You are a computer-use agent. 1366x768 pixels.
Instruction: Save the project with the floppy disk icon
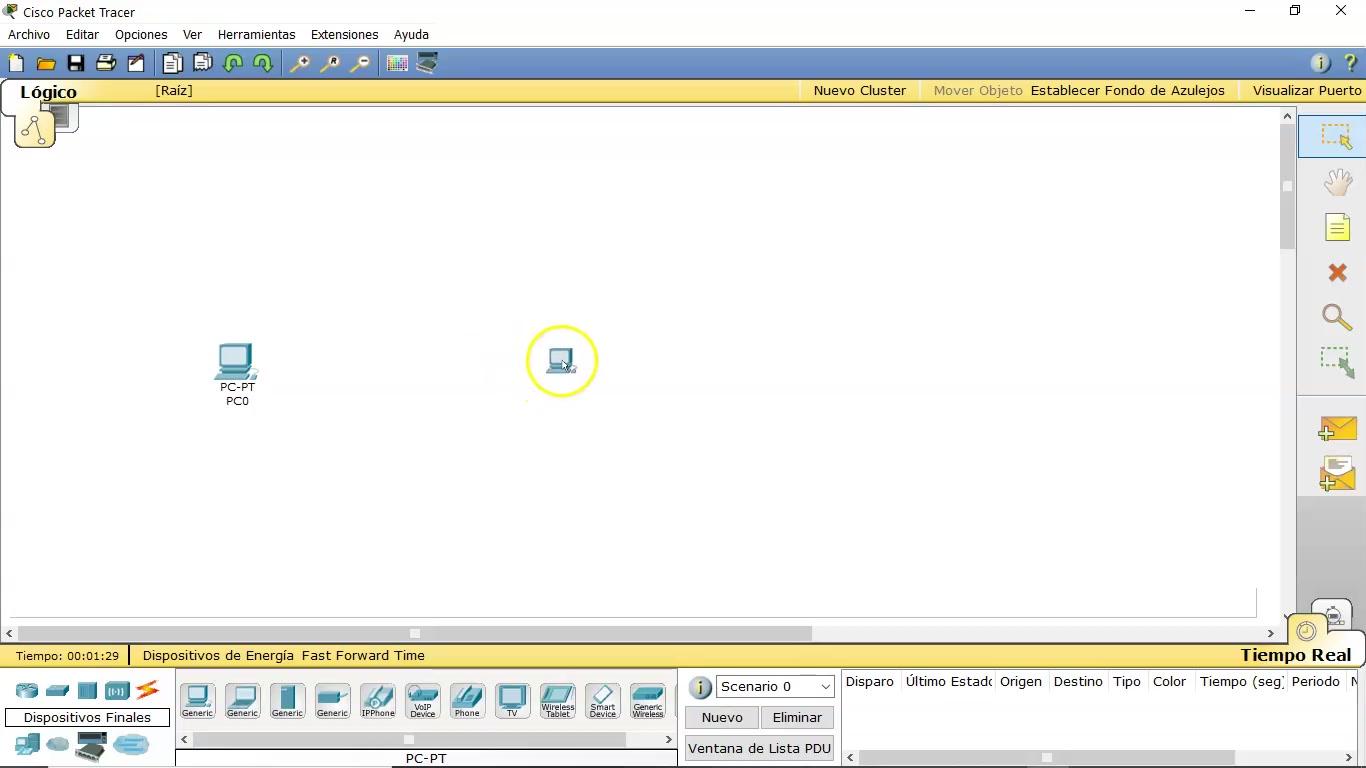click(76, 63)
